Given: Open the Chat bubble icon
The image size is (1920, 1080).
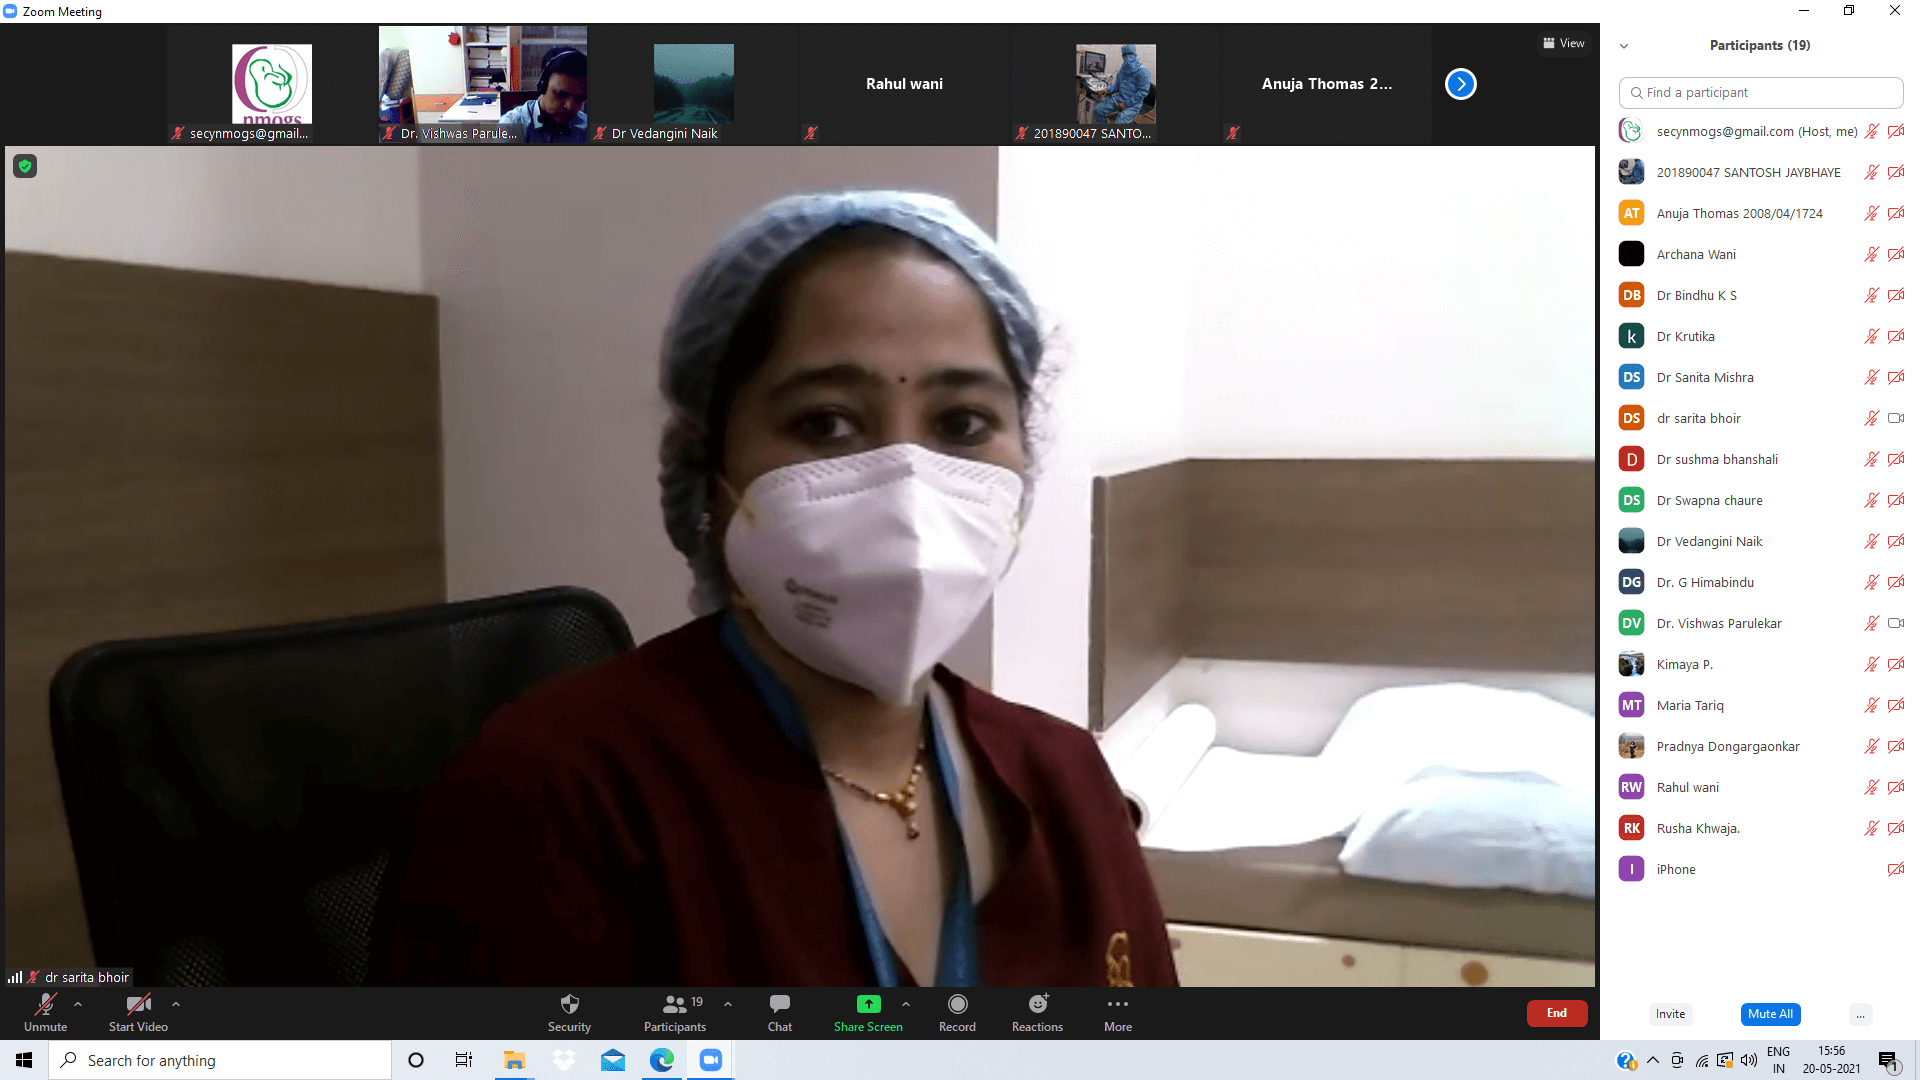Looking at the screenshot, I should click(780, 1005).
